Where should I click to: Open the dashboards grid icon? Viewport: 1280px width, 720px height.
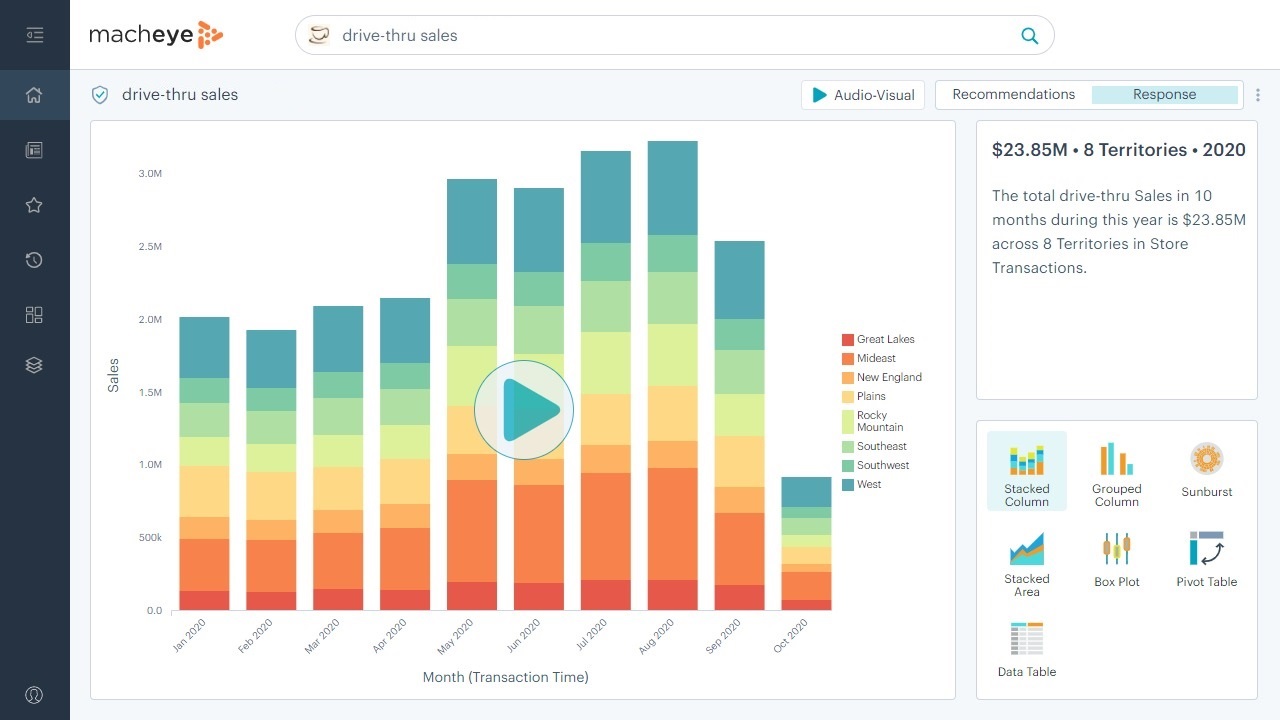(34, 315)
